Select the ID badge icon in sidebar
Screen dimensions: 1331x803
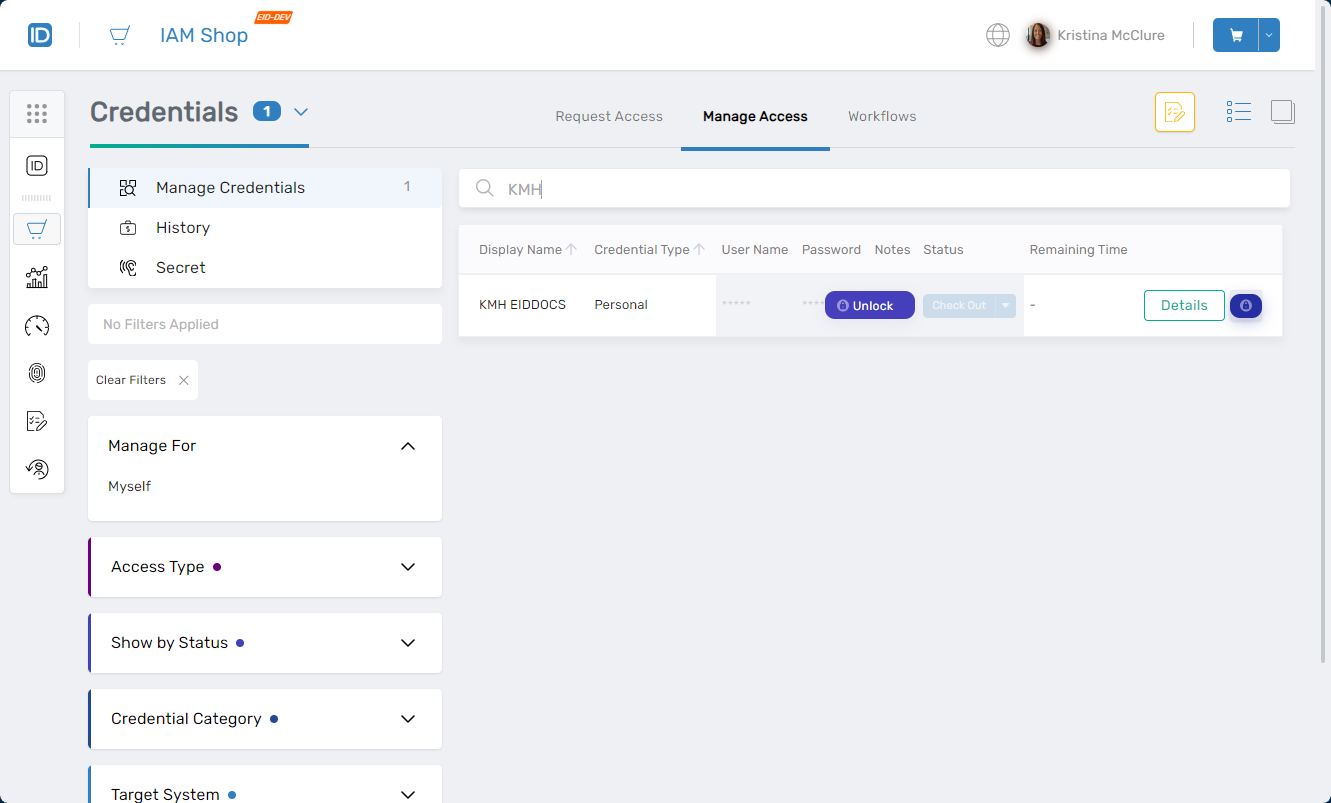pos(37,166)
